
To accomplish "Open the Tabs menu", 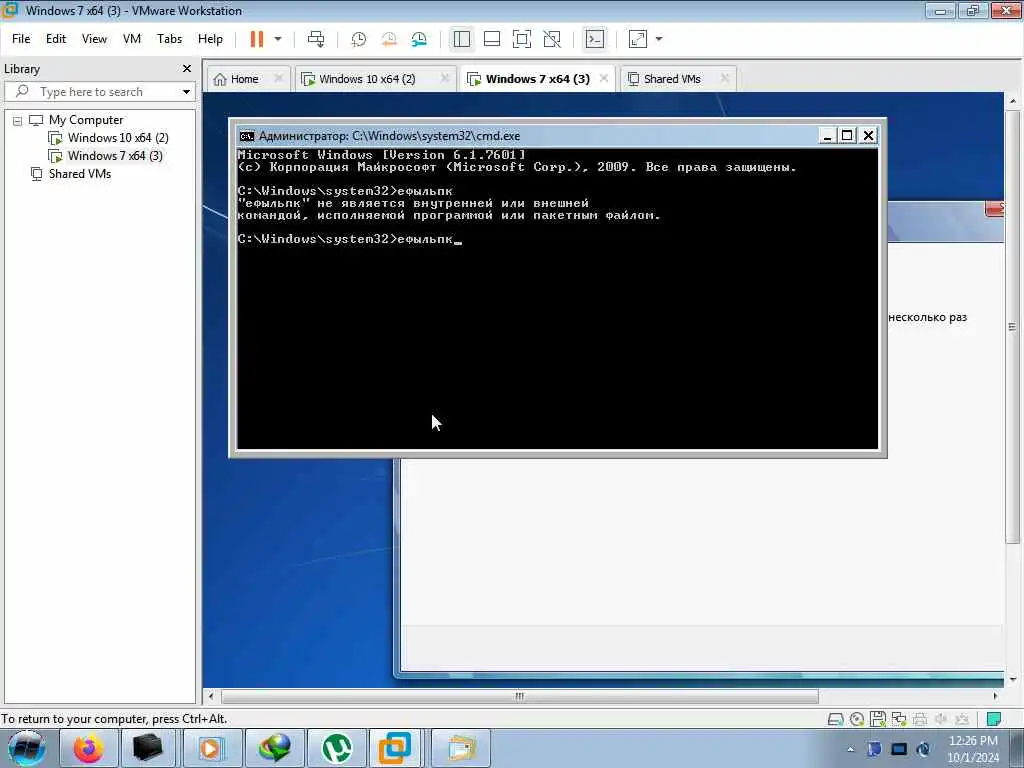I will (x=169, y=39).
